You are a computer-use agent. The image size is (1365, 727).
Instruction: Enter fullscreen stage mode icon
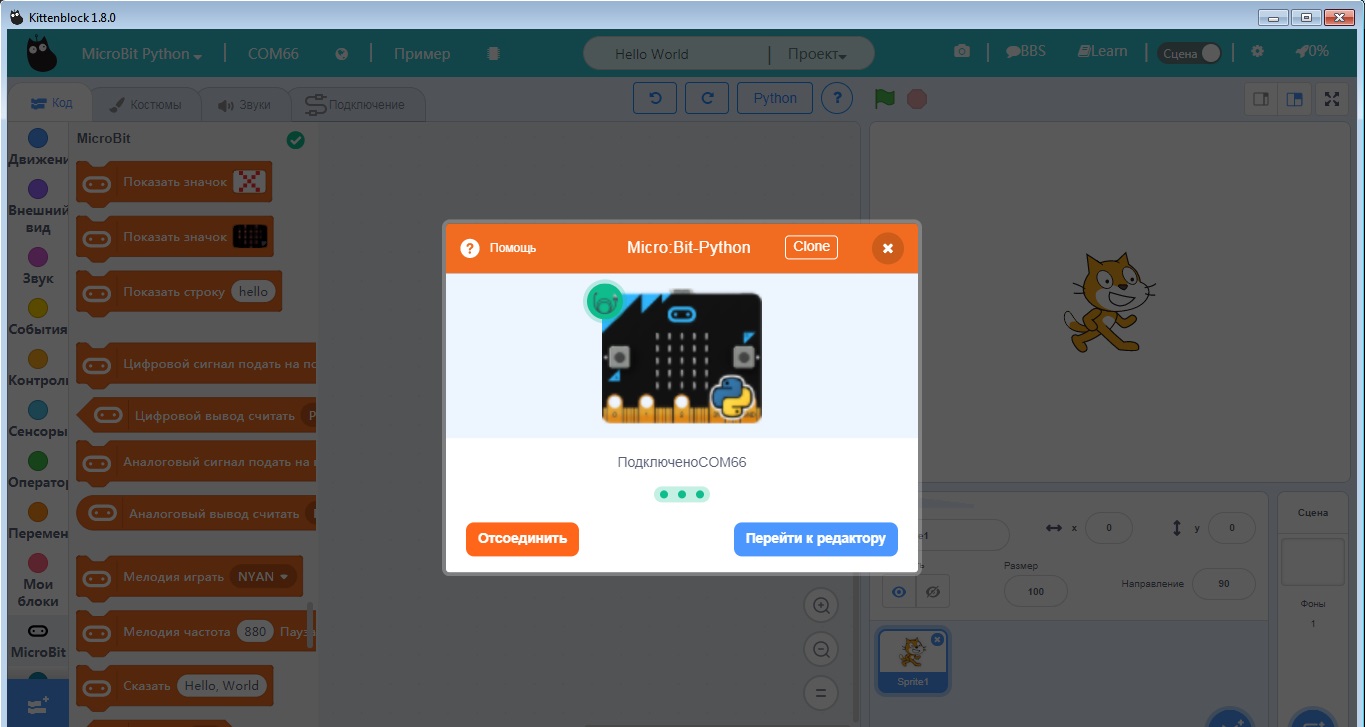1332,99
